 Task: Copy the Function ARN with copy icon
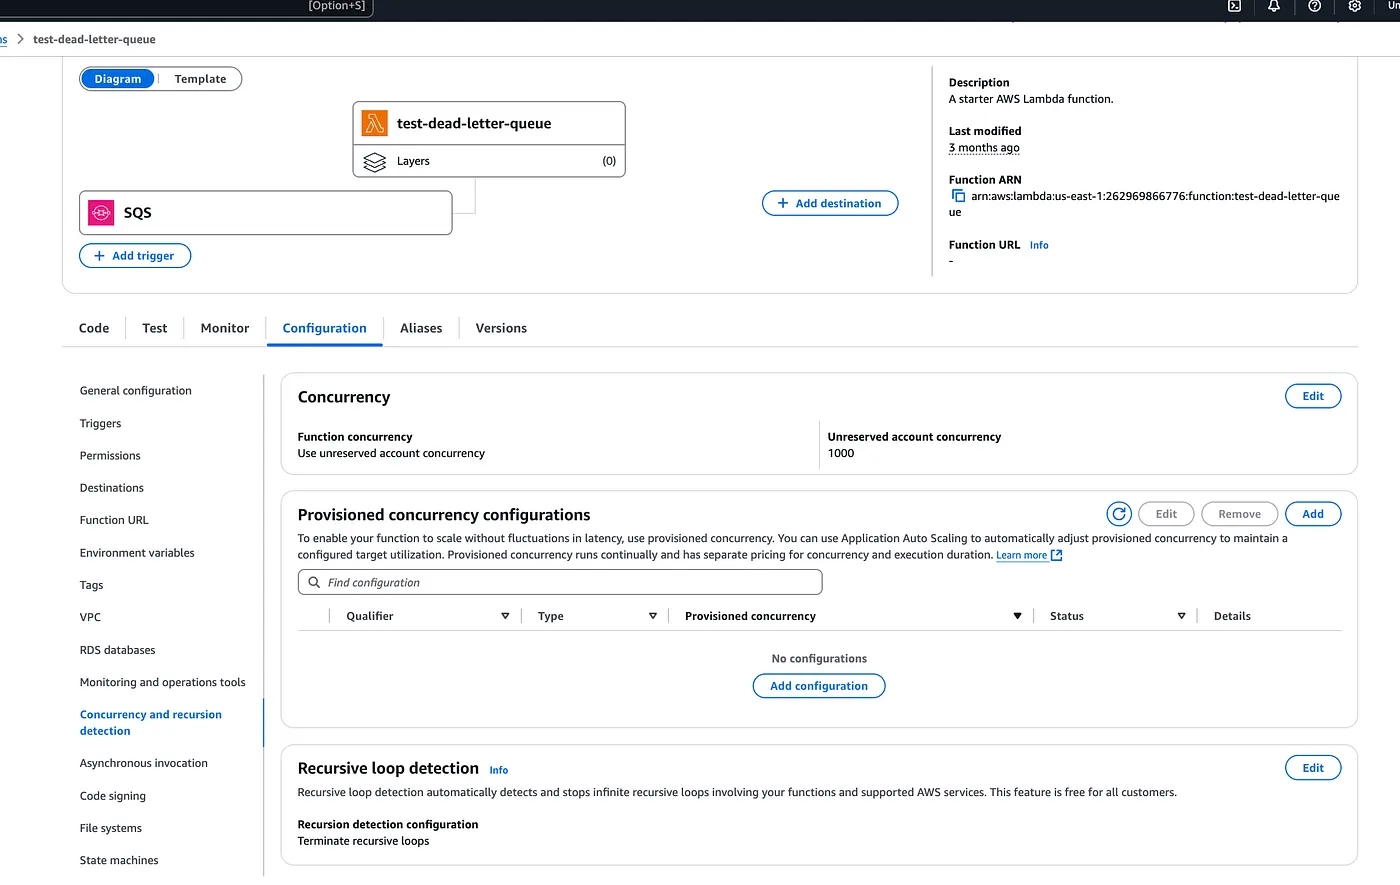point(958,196)
